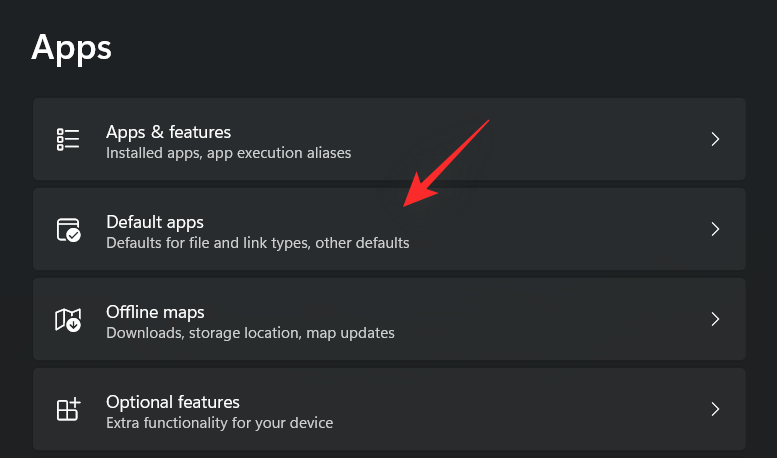The image size is (777, 458).
Task: Click the Optional features grid-plus icon
Action: click(68, 409)
